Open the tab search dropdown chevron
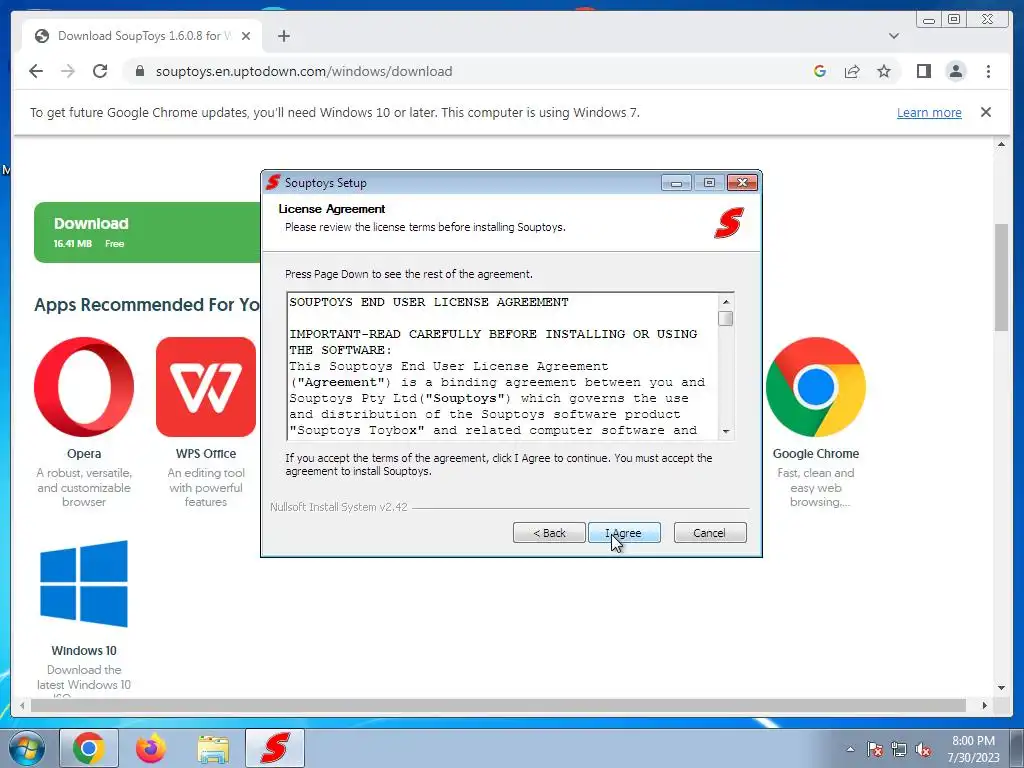The width and height of the screenshot is (1024, 768). (893, 36)
